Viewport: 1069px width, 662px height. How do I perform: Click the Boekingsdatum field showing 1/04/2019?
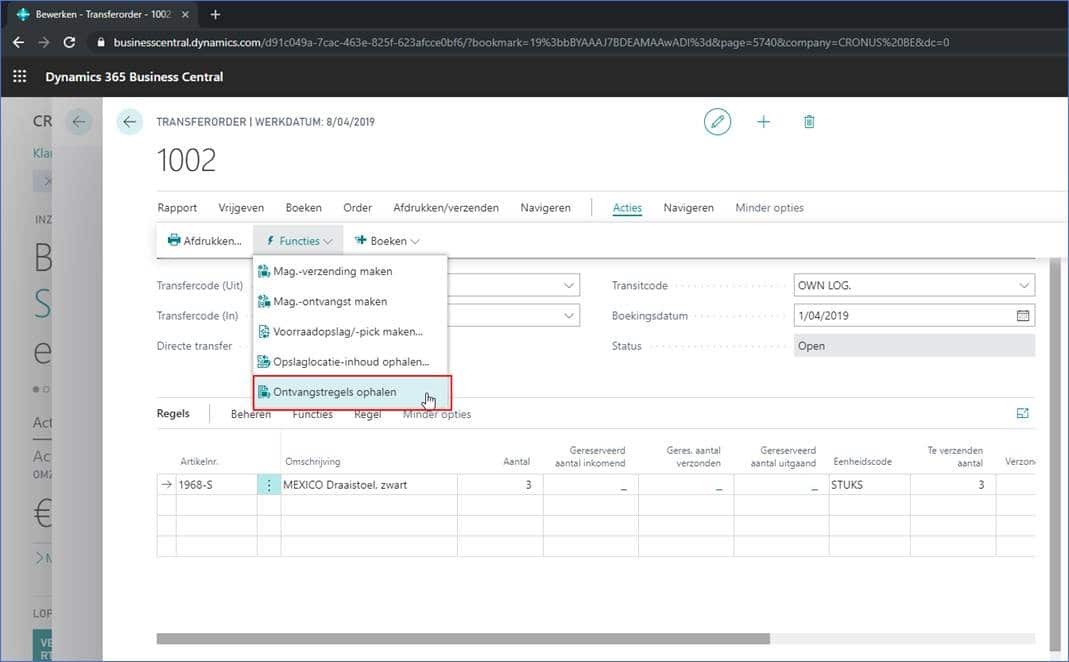(x=914, y=316)
